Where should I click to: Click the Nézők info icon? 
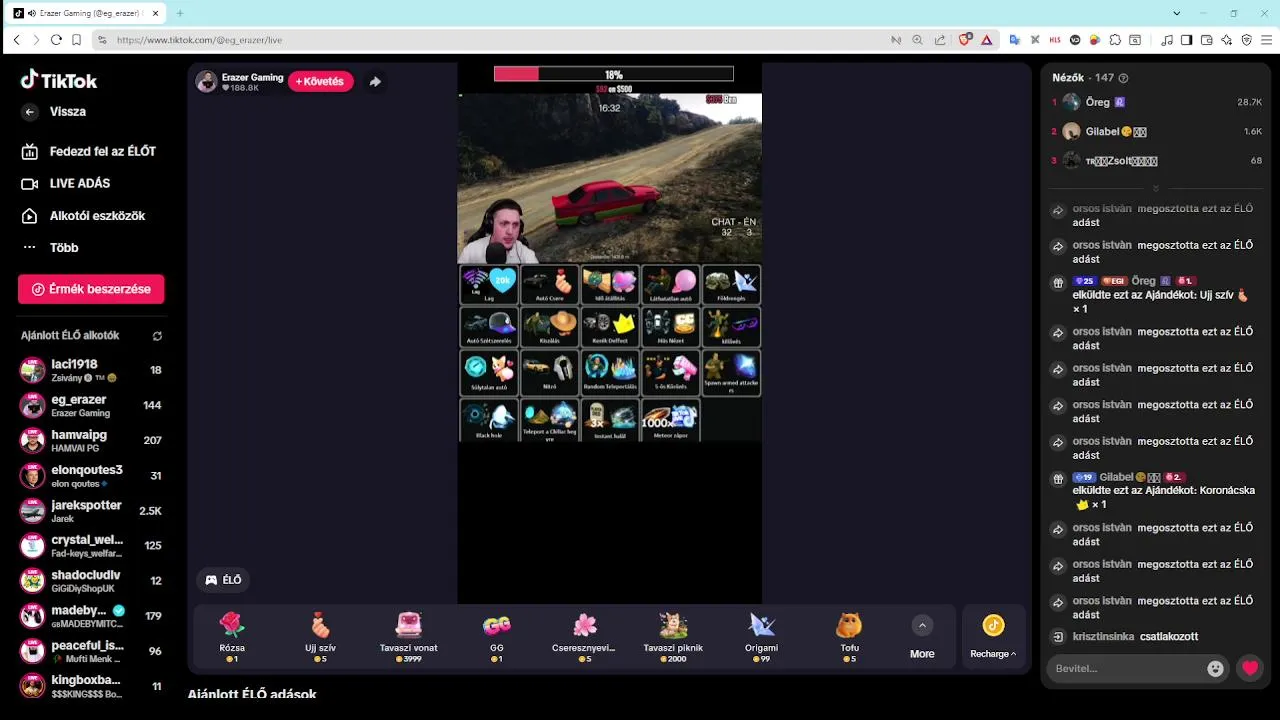pos(1123,78)
